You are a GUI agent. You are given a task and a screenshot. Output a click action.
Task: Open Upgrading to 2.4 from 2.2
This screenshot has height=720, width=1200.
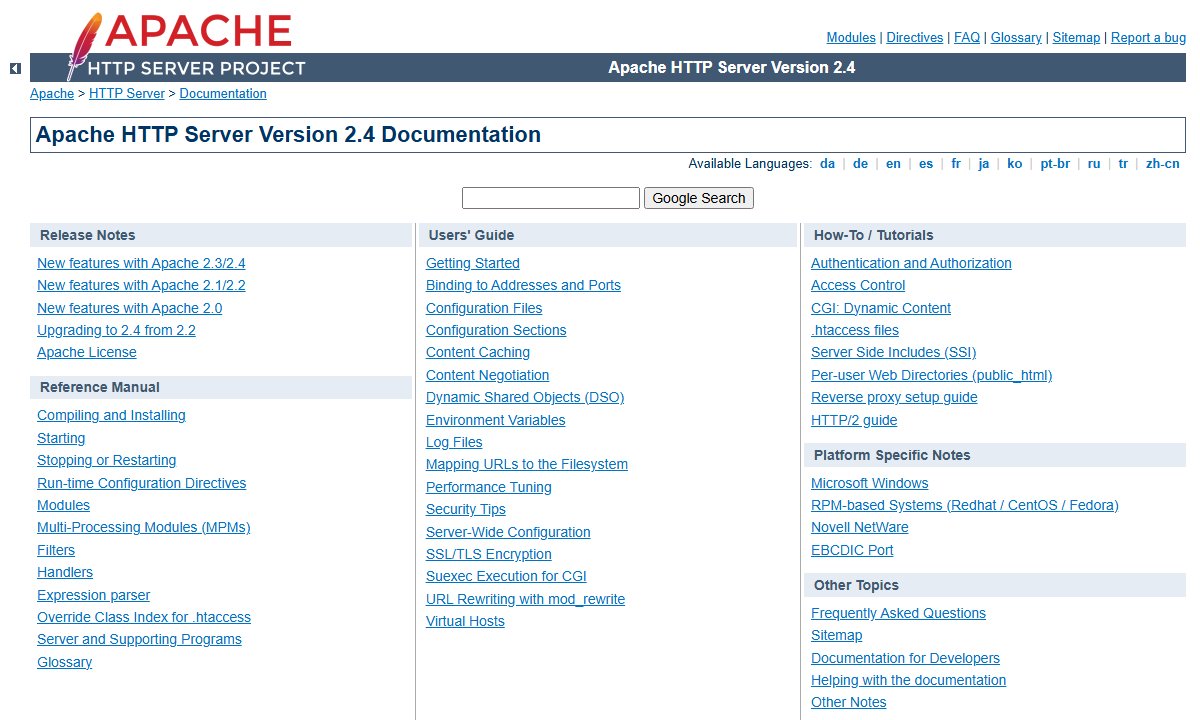tap(116, 331)
